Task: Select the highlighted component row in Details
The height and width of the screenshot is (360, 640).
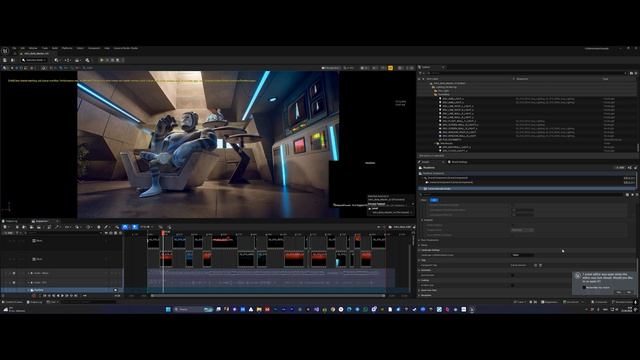Action: click(x=527, y=189)
